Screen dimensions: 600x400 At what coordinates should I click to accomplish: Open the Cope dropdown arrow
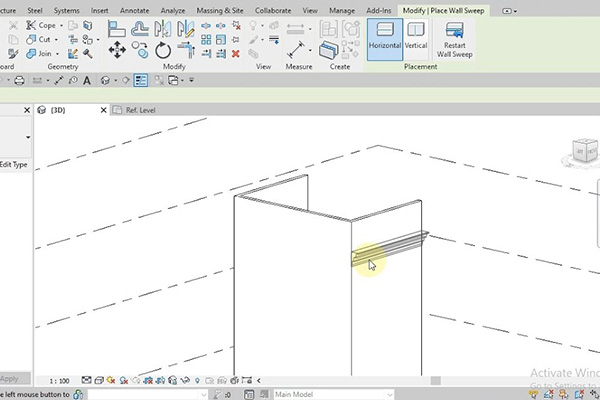61,26
